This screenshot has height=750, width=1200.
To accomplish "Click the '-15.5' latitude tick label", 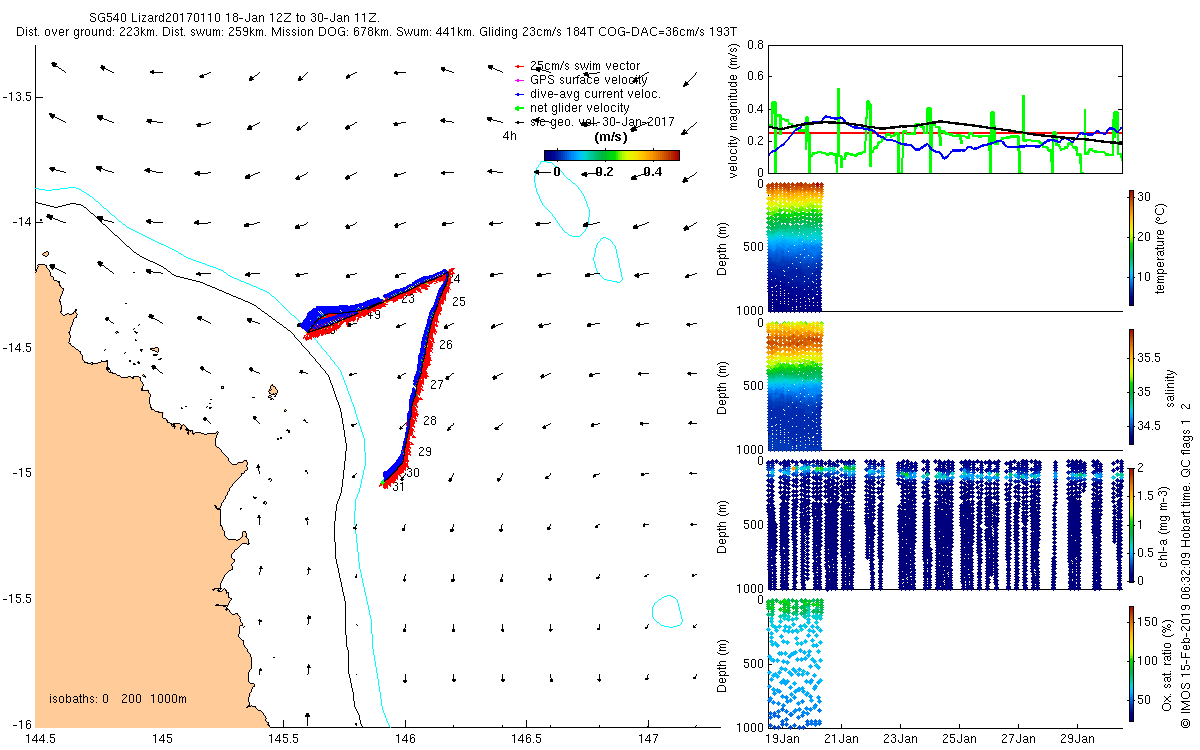I will [17, 598].
